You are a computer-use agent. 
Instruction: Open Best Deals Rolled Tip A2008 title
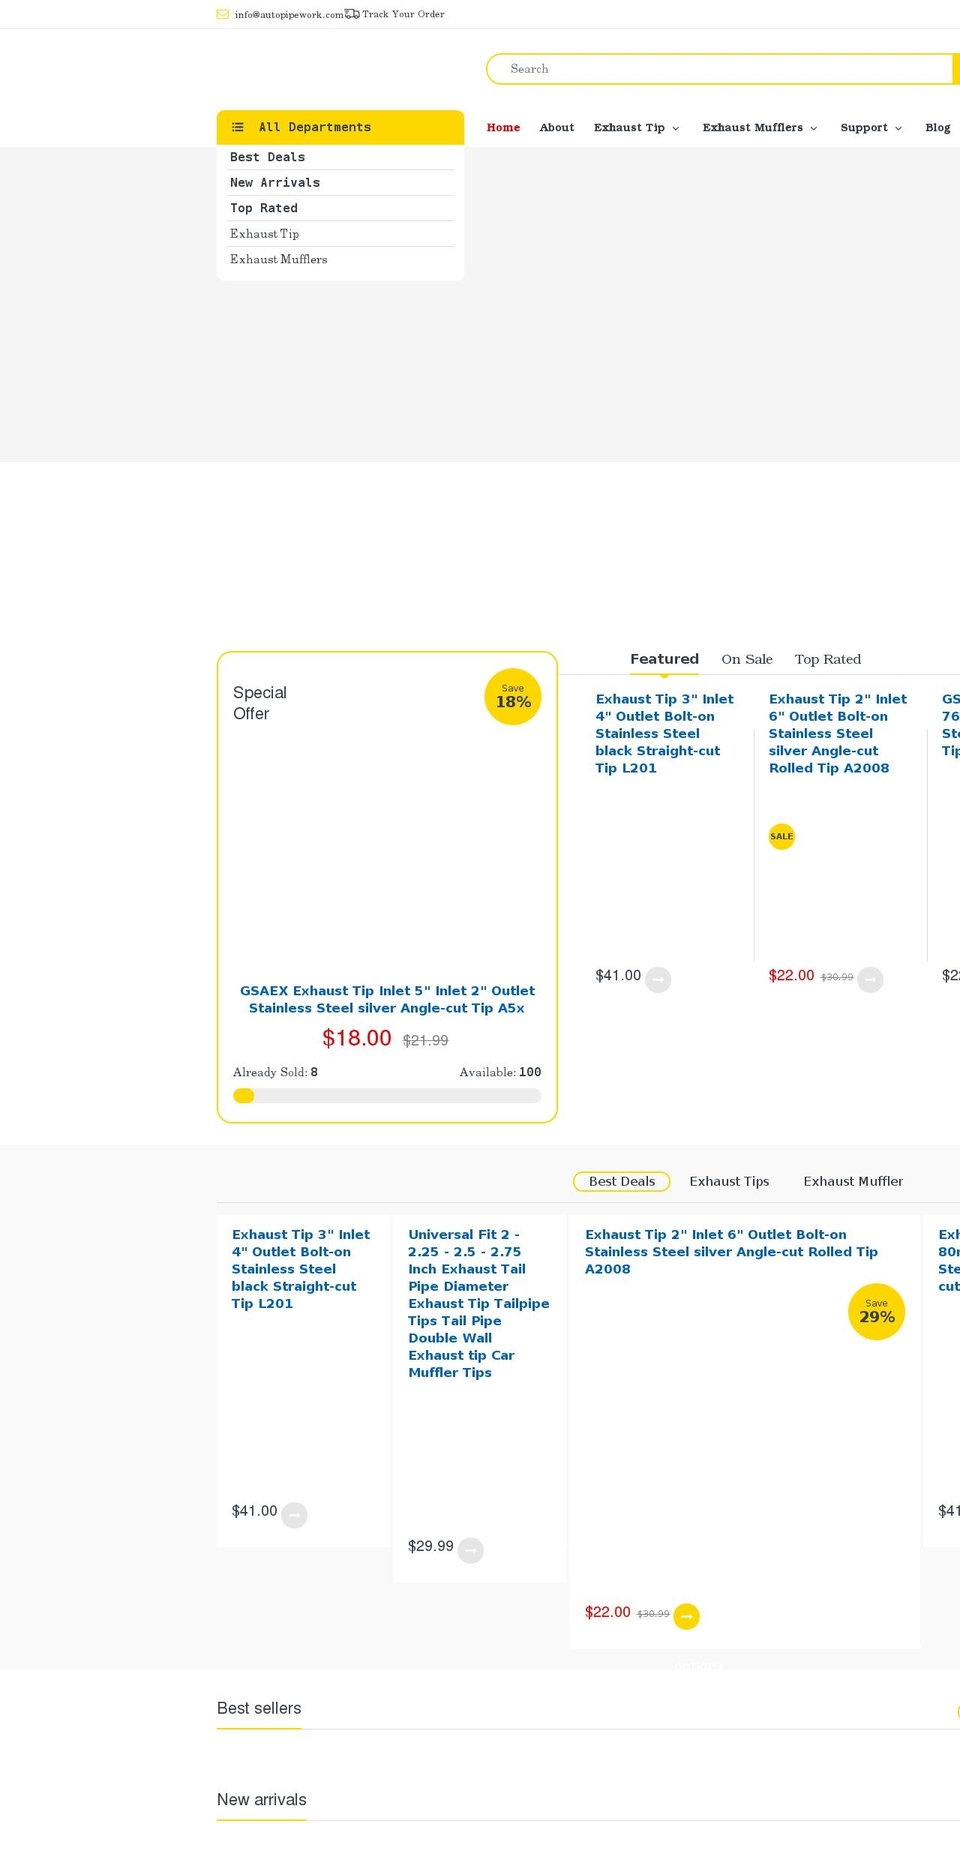coord(731,1251)
